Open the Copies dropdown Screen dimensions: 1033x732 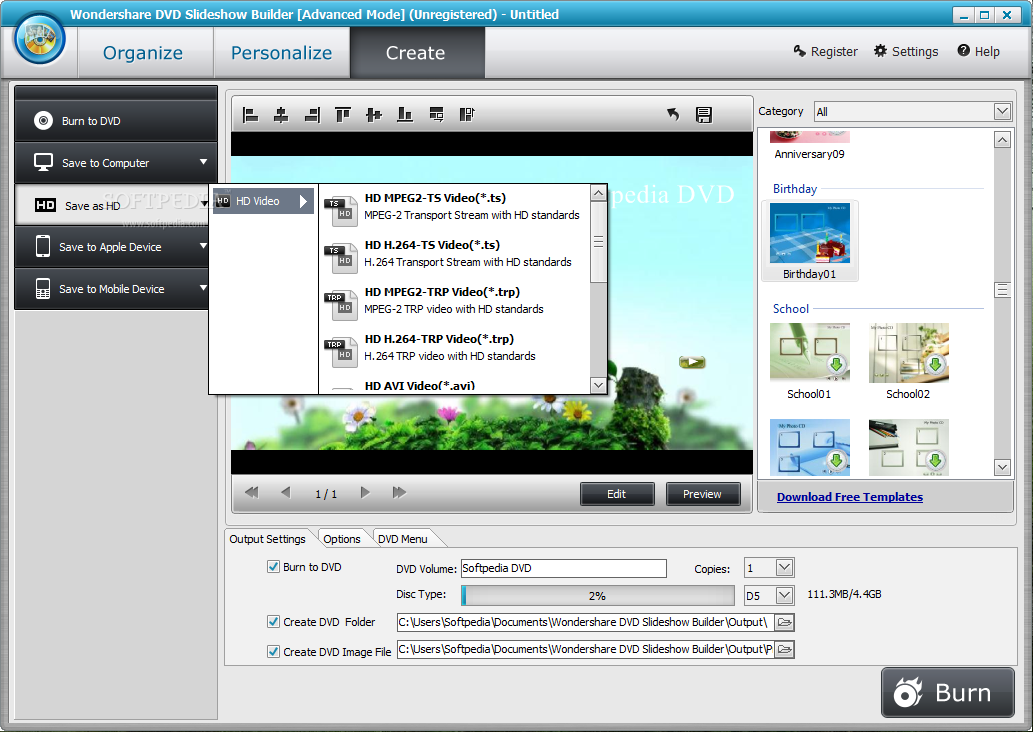(x=784, y=567)
